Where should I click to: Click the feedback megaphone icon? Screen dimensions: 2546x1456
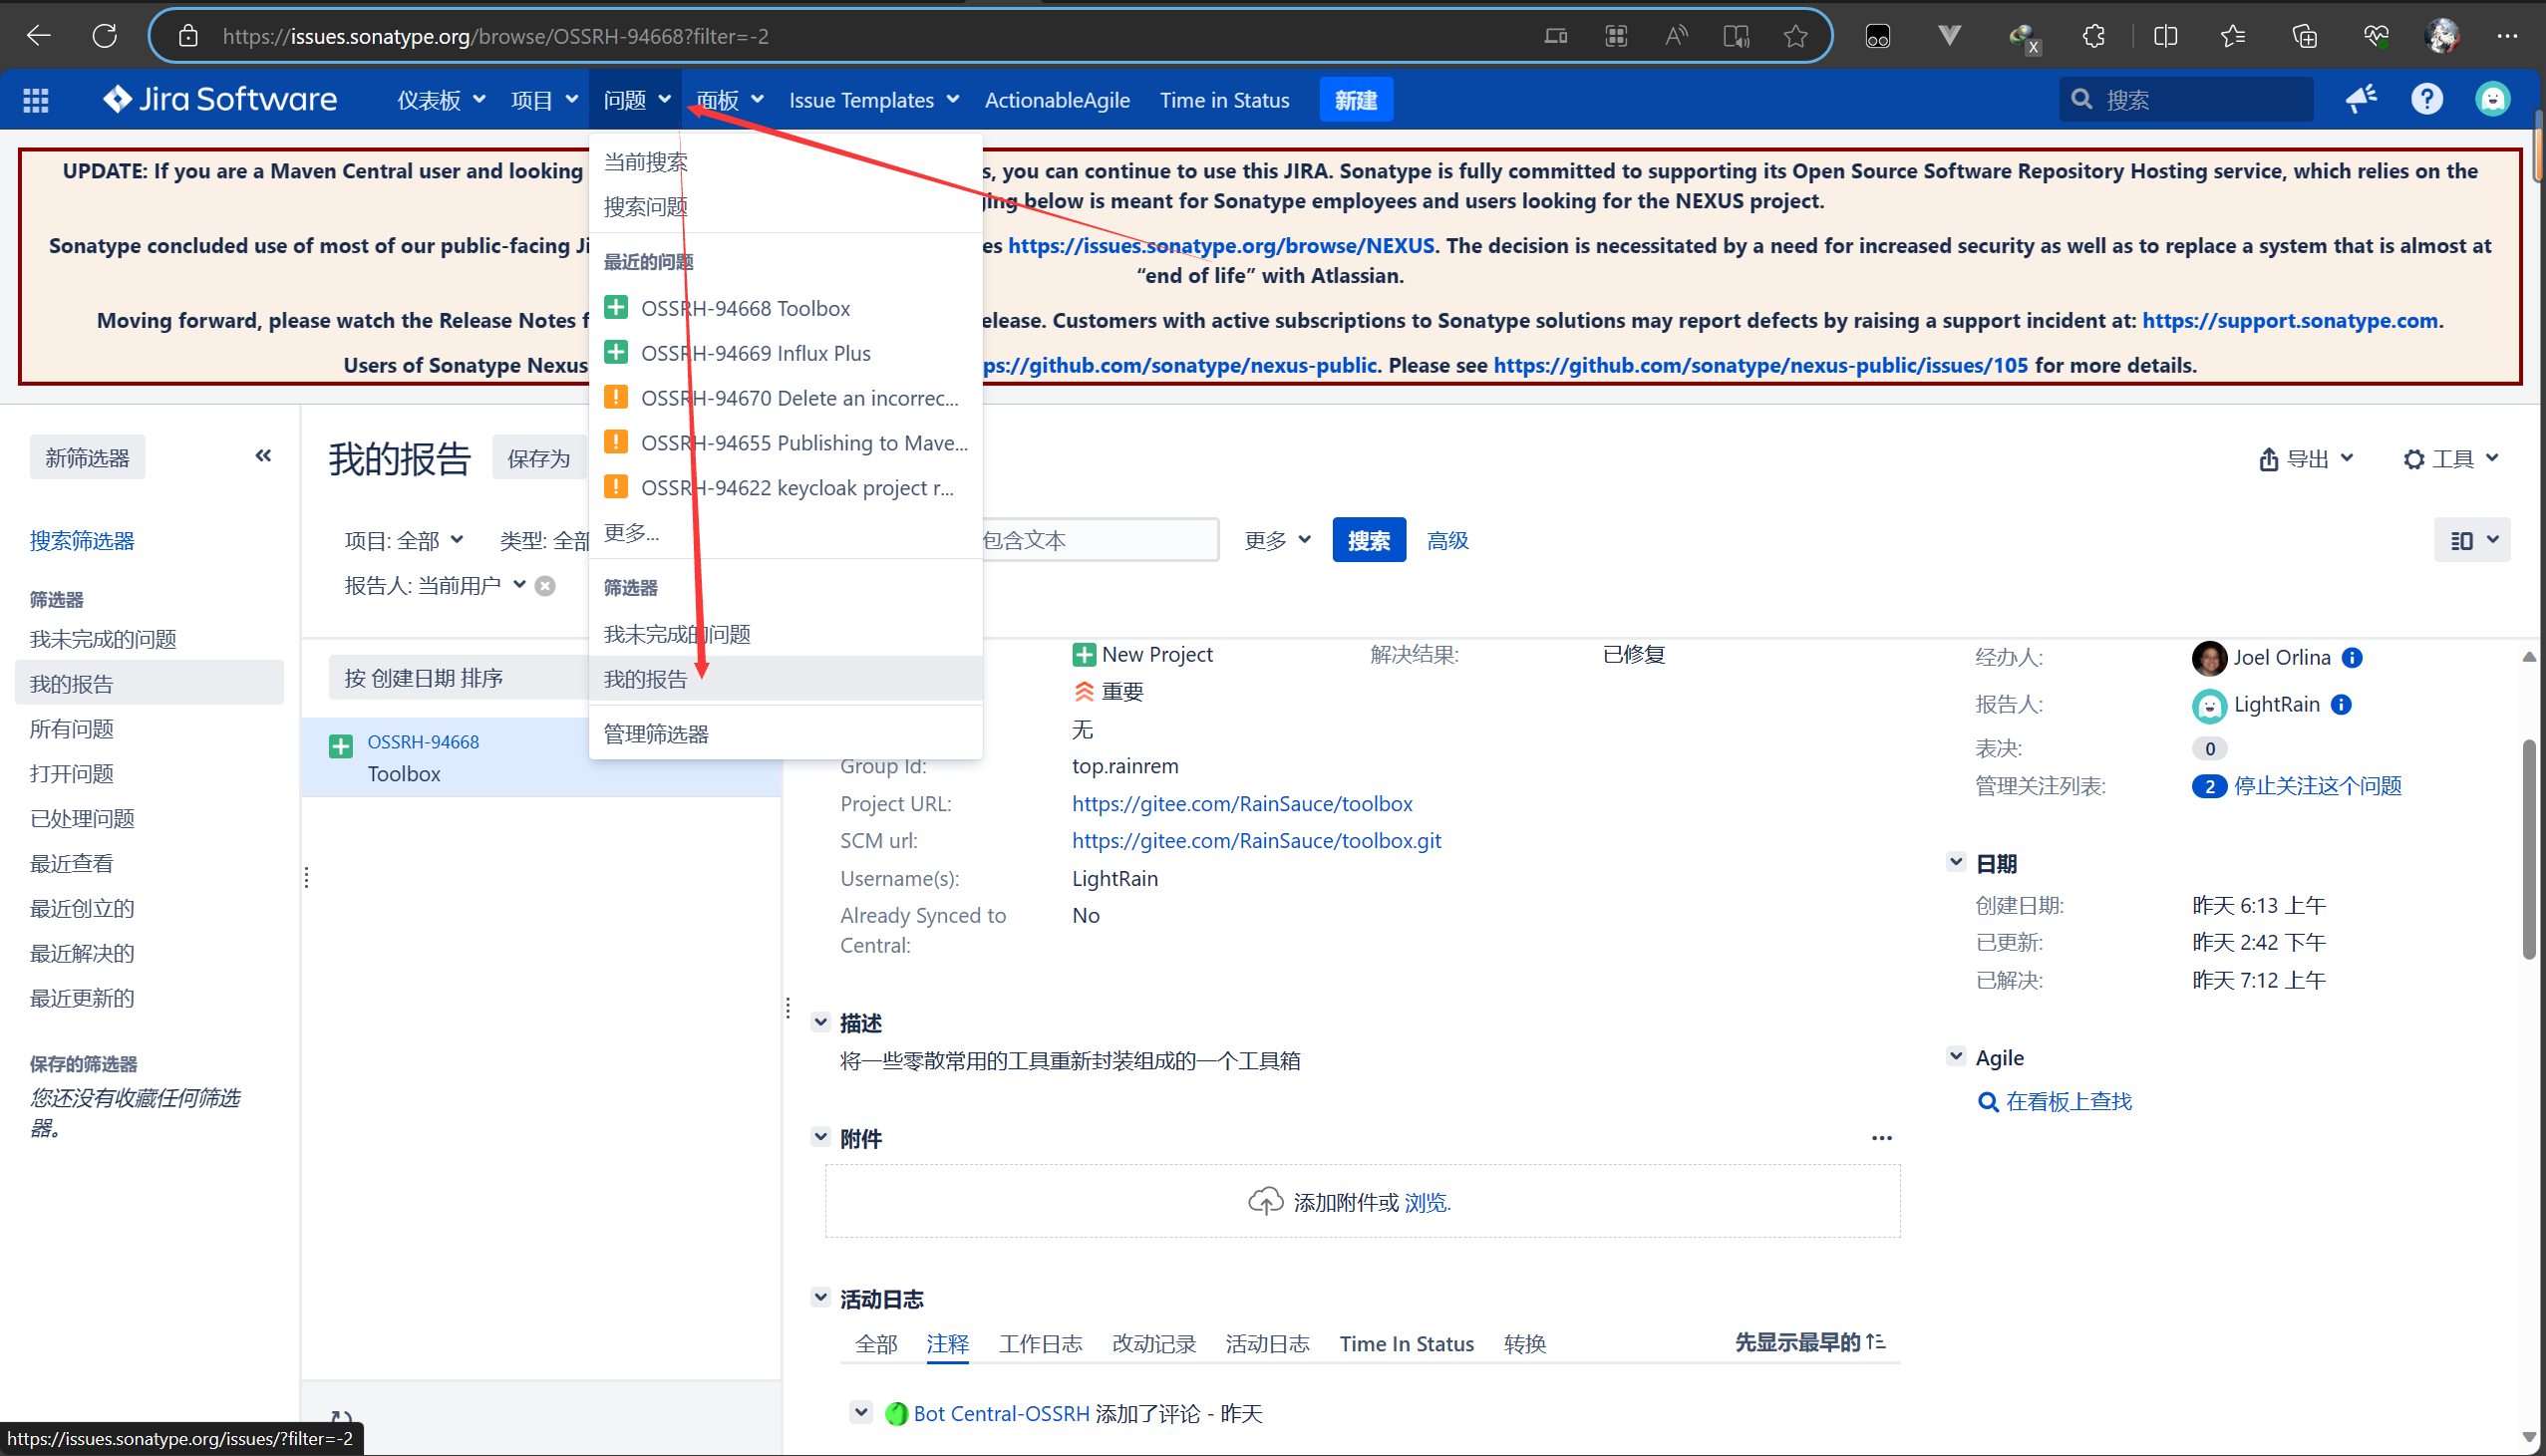(2361, 99)
